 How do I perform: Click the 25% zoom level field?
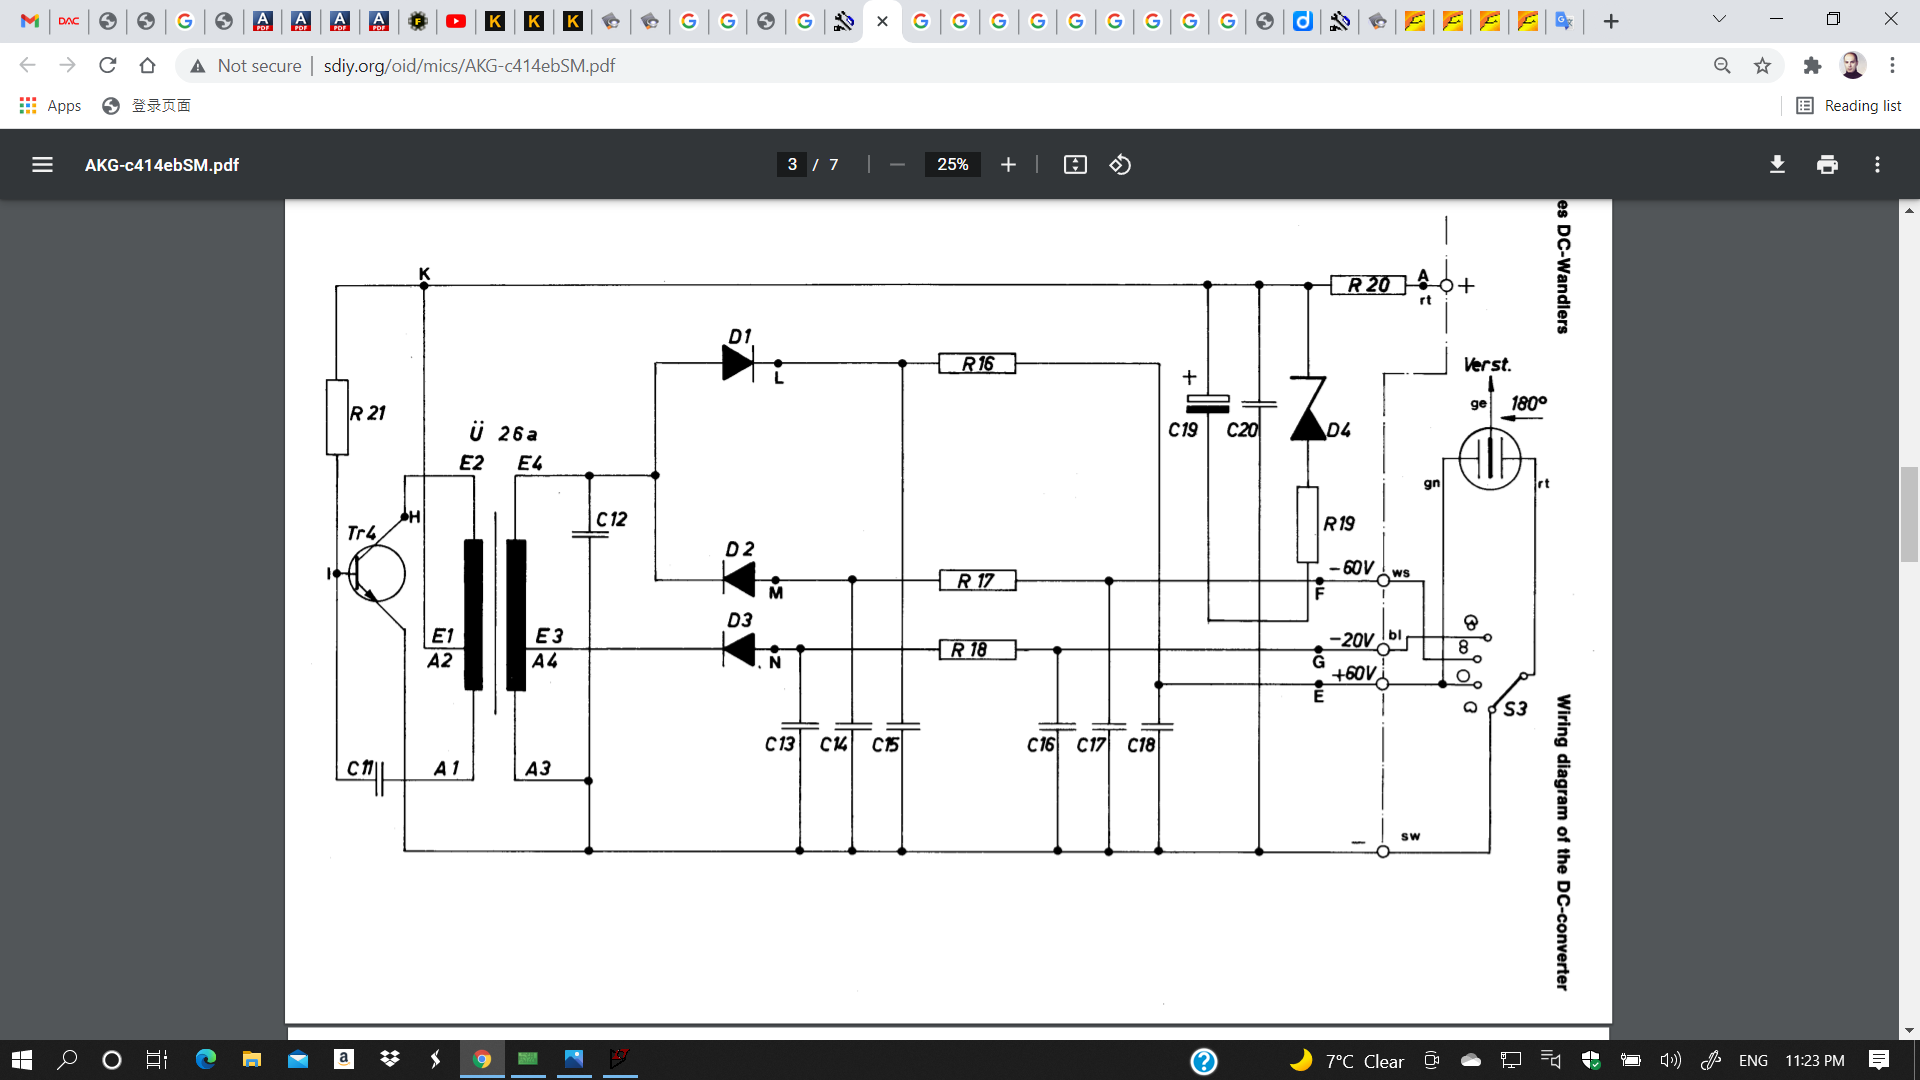tap(952, 165)
